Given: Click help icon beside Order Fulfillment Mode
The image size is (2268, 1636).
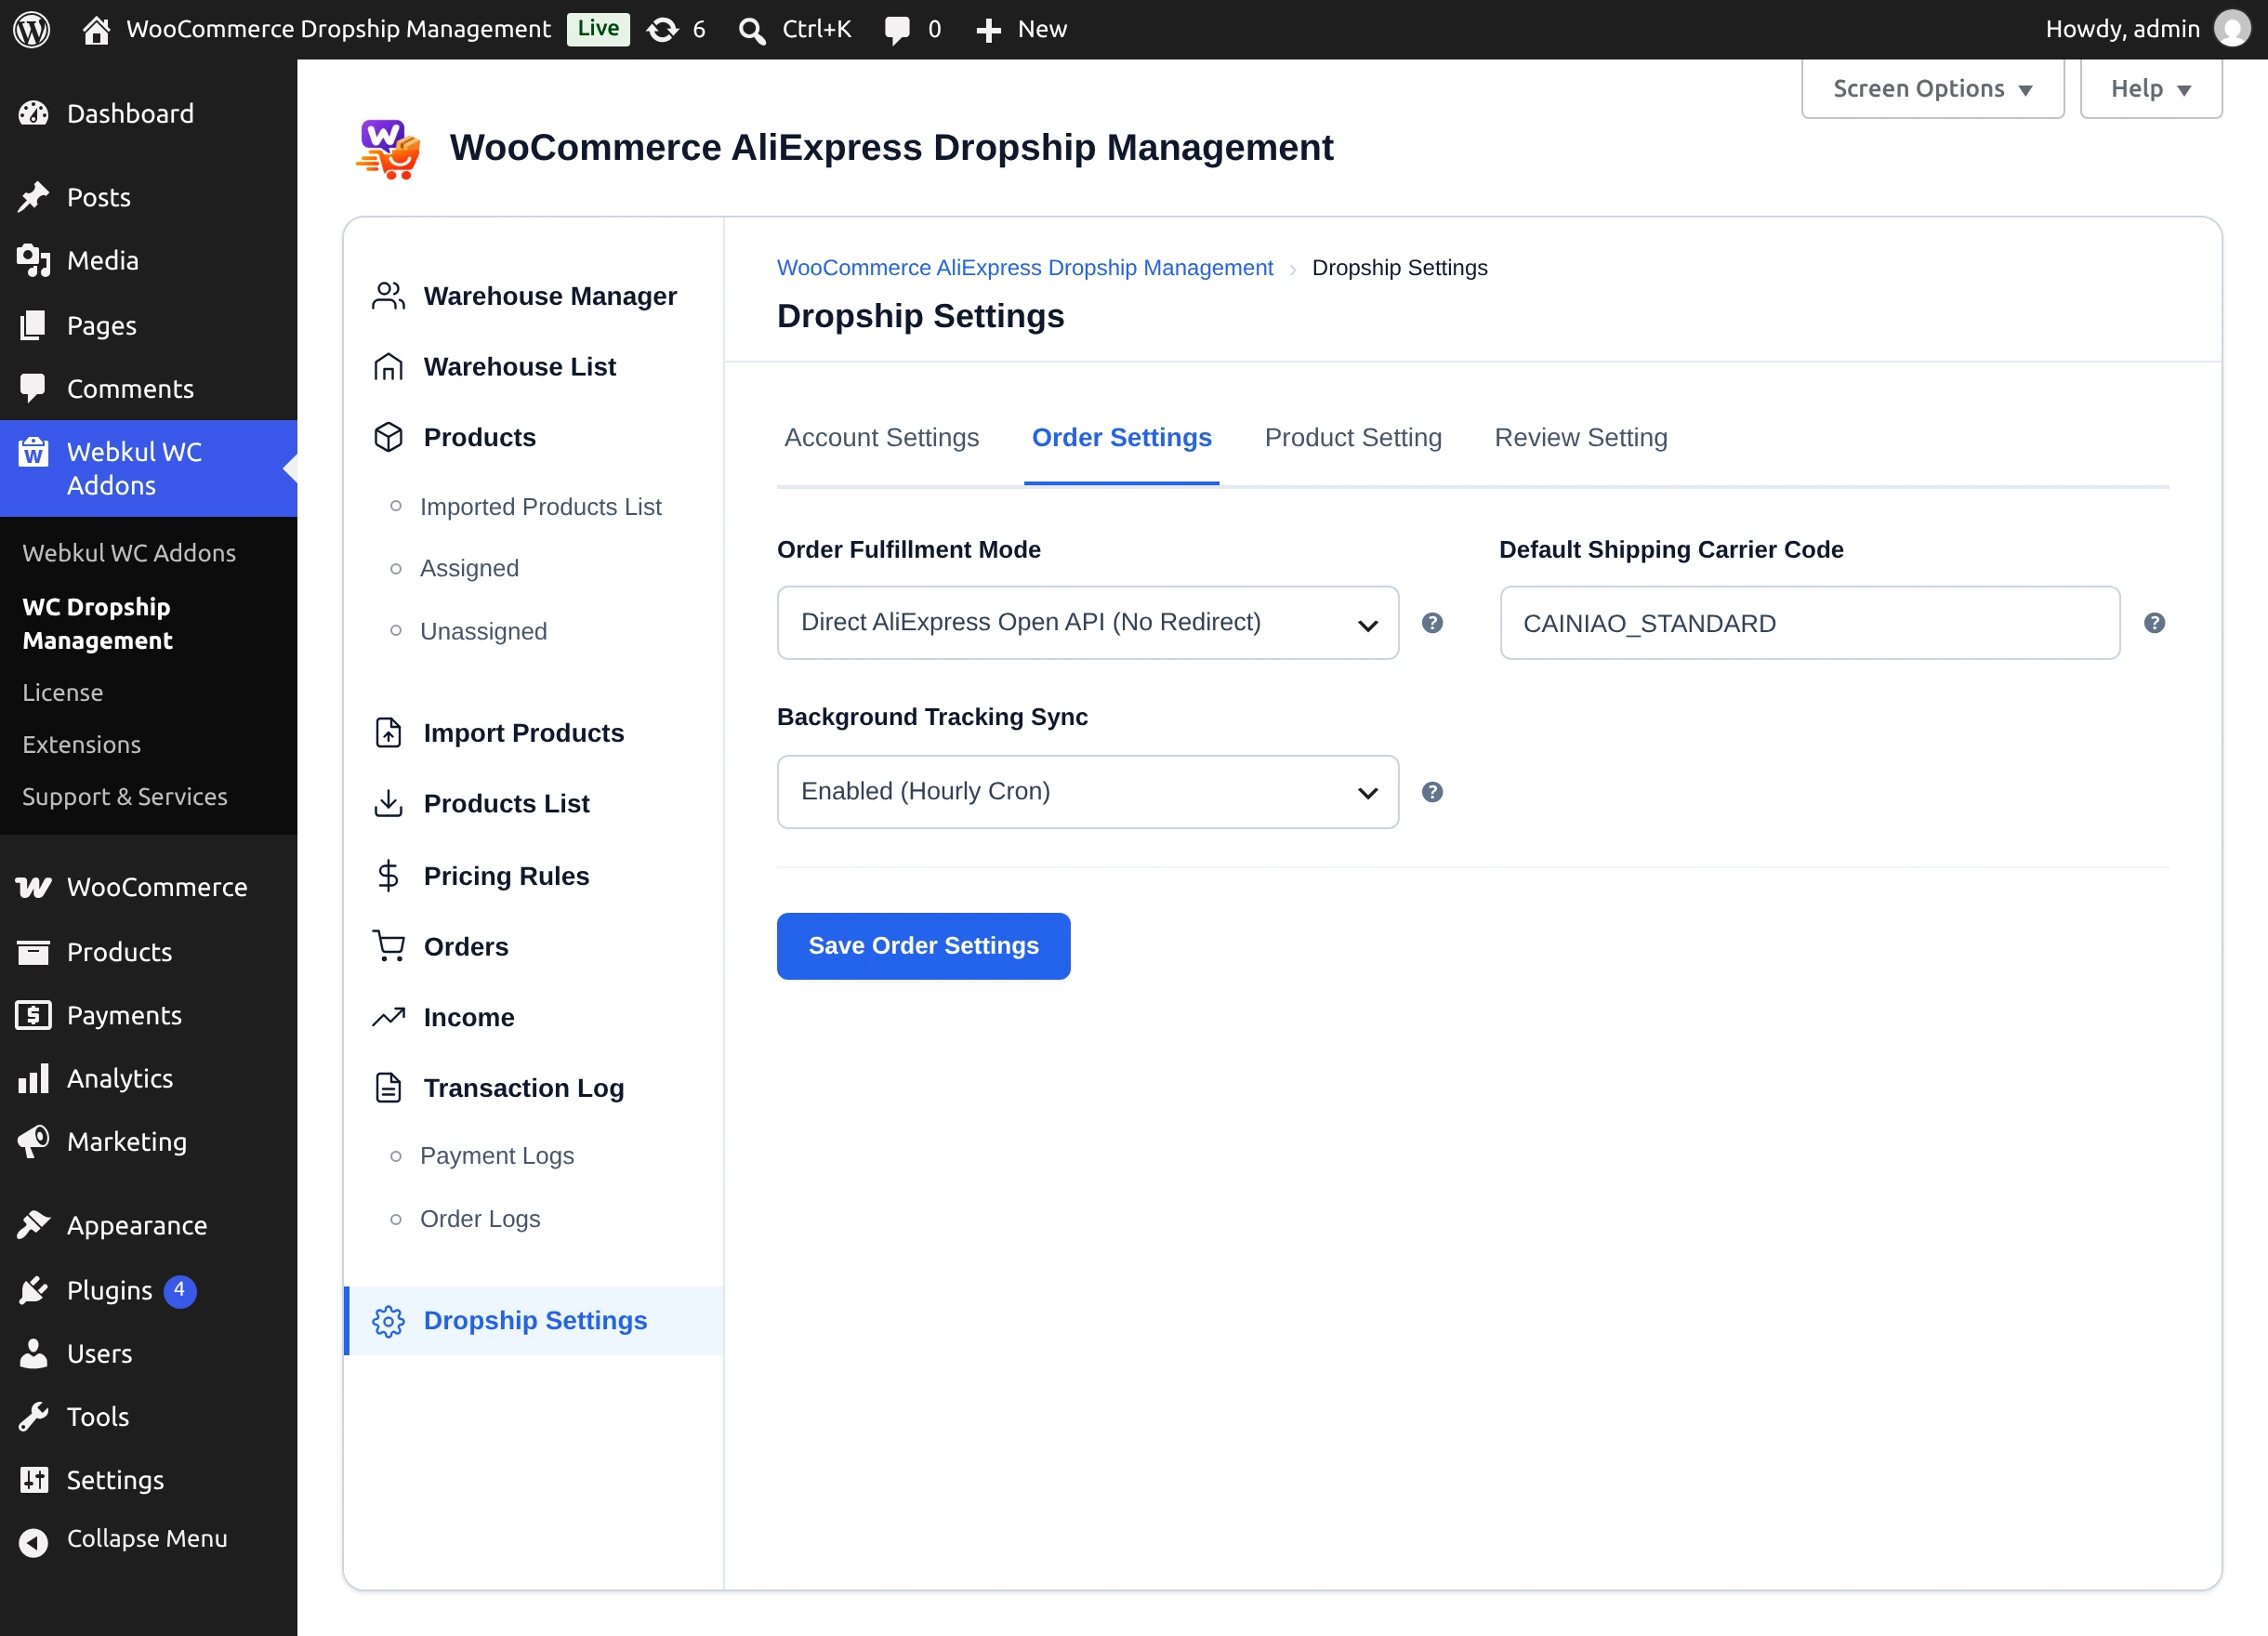Looking at the screenshot, I should click(1432, 623).
